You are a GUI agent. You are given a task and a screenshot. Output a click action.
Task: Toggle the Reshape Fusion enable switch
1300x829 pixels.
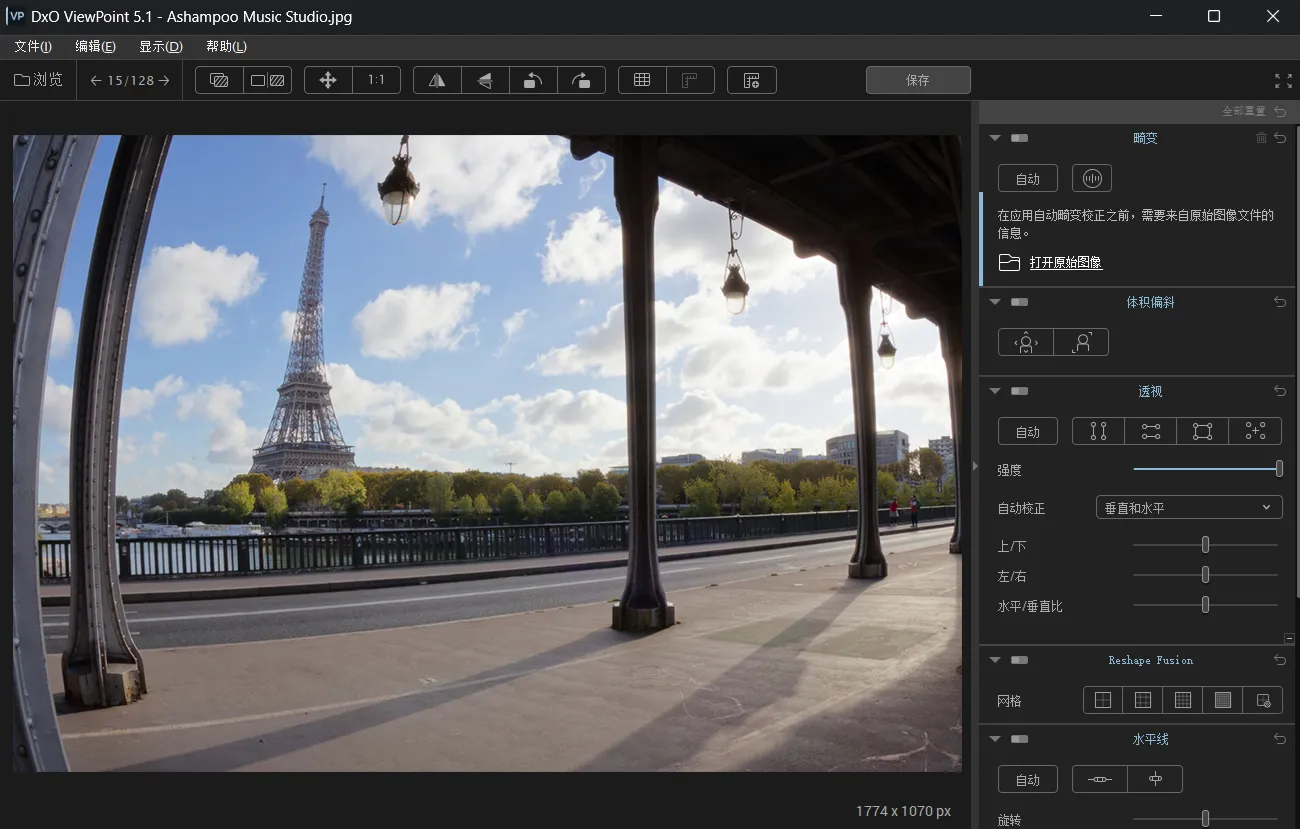click(x=1019, y=660)
